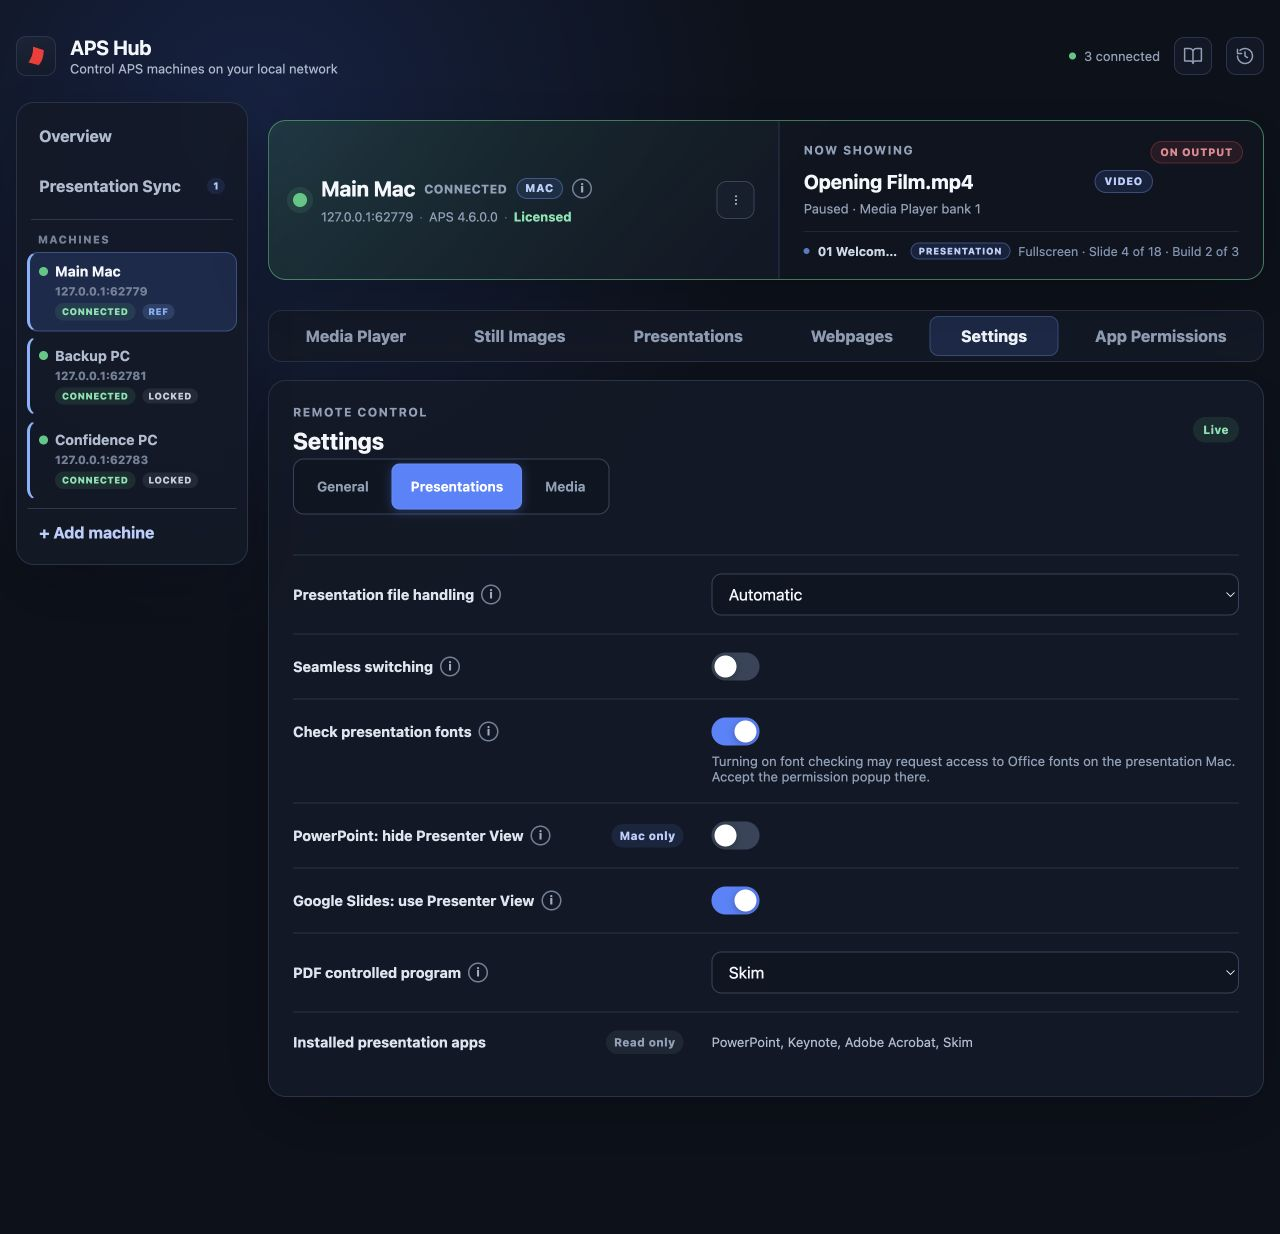Select Backup PC in the machines list

point(132,376)
